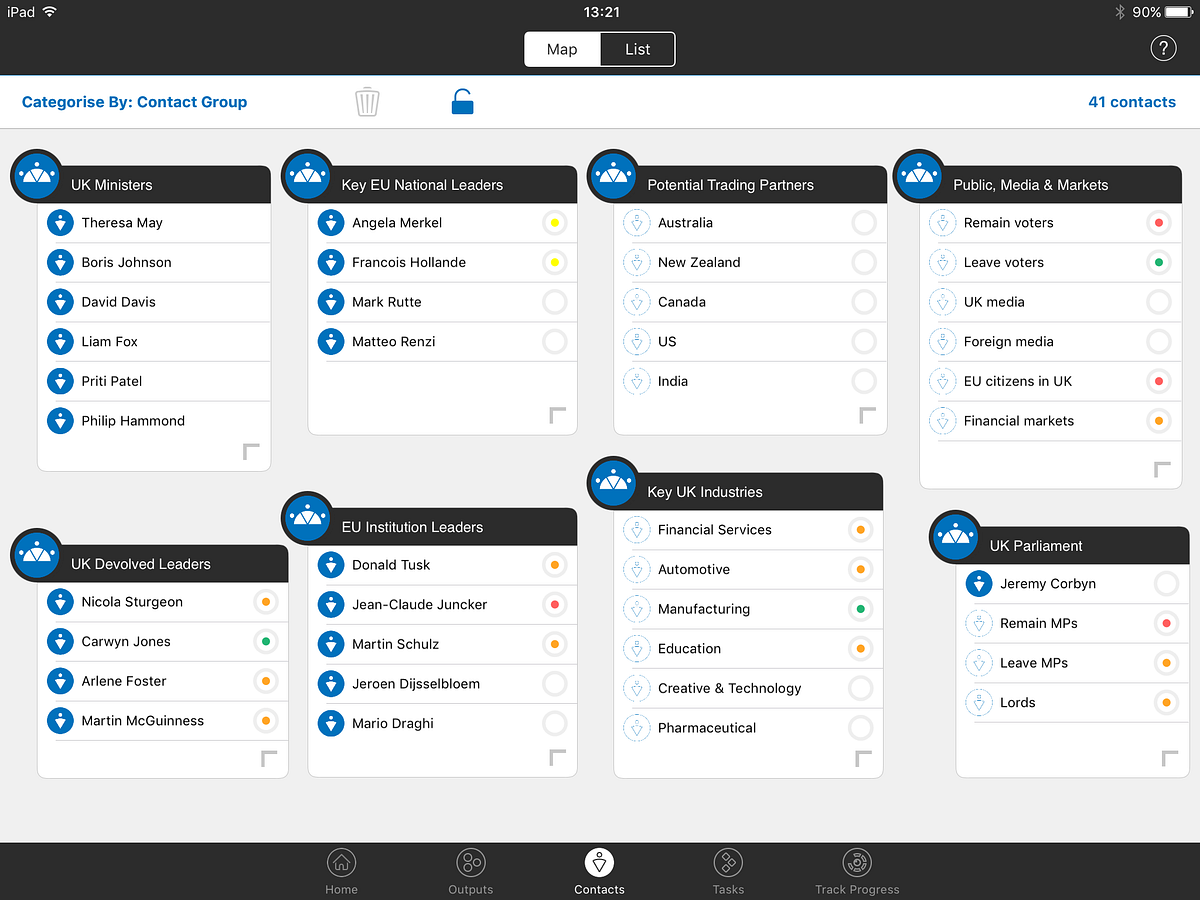This screenshot has width=1200, height=900.
Task: Toggle the blue padlock unlock icon
Action: 462,102
